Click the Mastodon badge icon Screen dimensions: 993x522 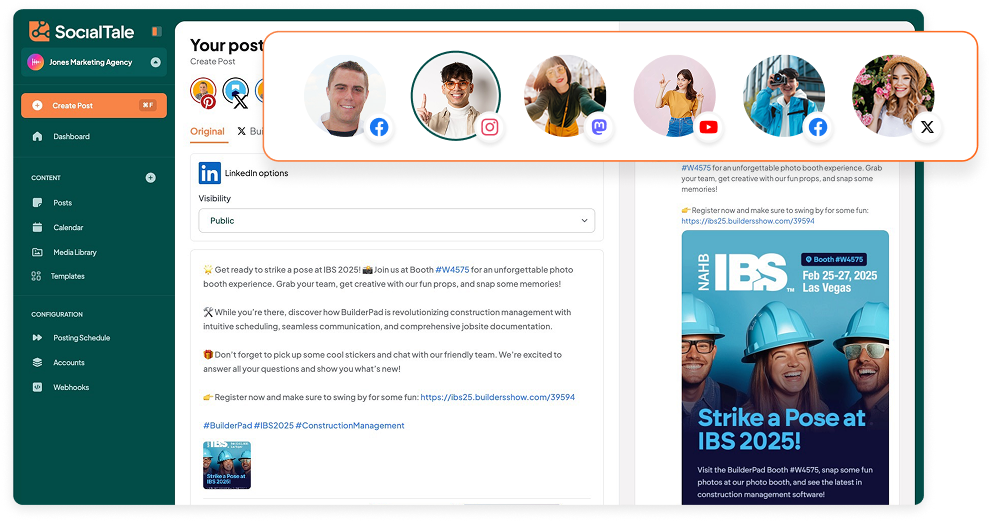click(x=599, y=127)
